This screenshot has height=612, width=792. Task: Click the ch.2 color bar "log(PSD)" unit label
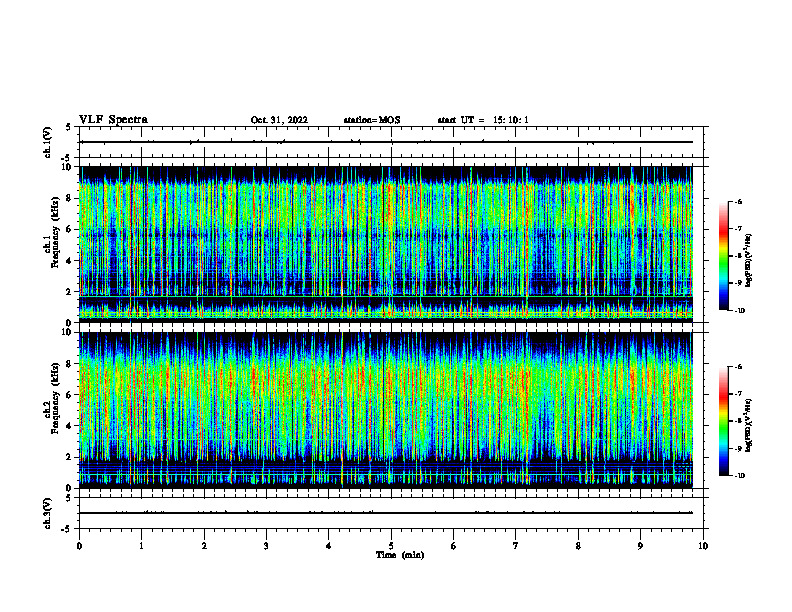749,425
